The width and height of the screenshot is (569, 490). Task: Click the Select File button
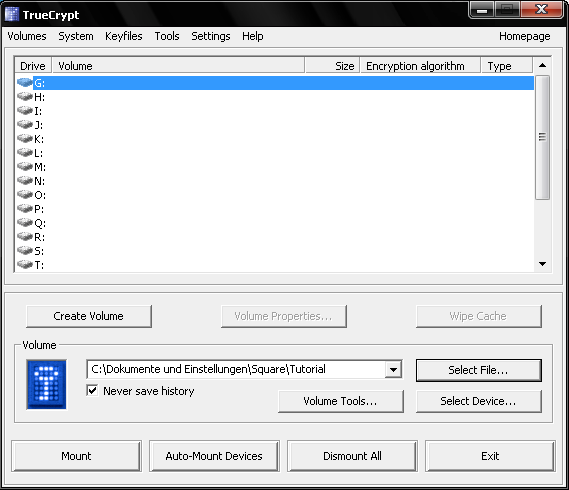[x=479, y=370]
